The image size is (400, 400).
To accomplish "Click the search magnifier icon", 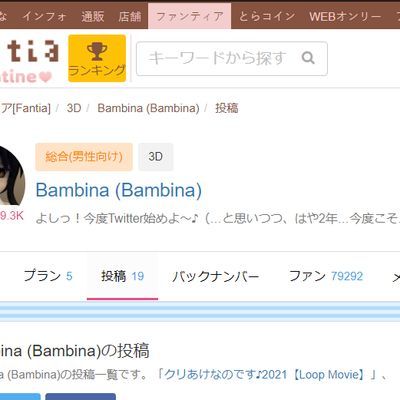I will 308,58.
